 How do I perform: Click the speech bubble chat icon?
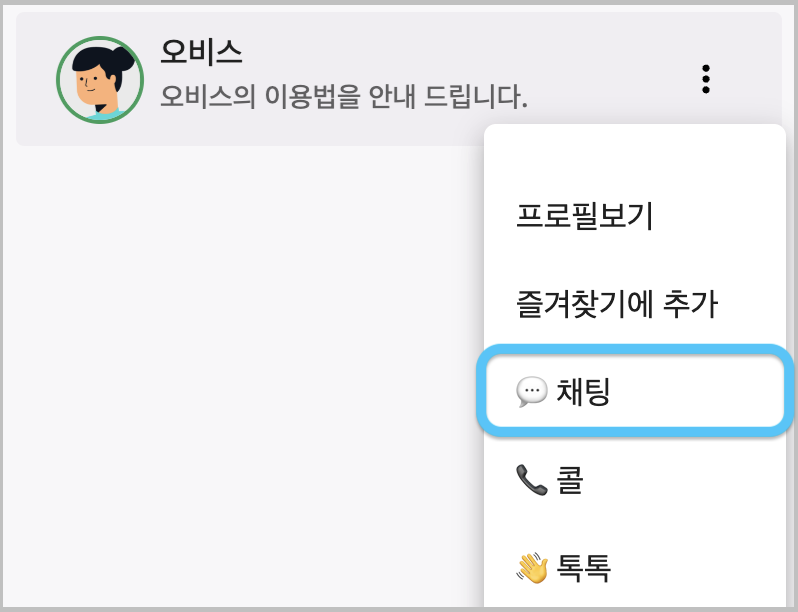531,392
